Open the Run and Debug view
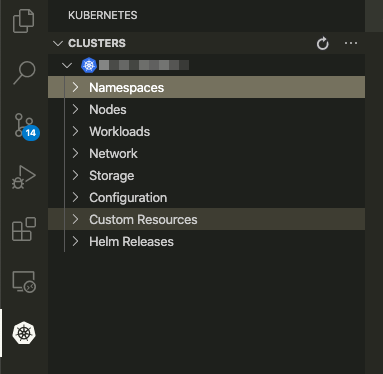The height and width of the screenshot is (374, 383). coord(24,177)
